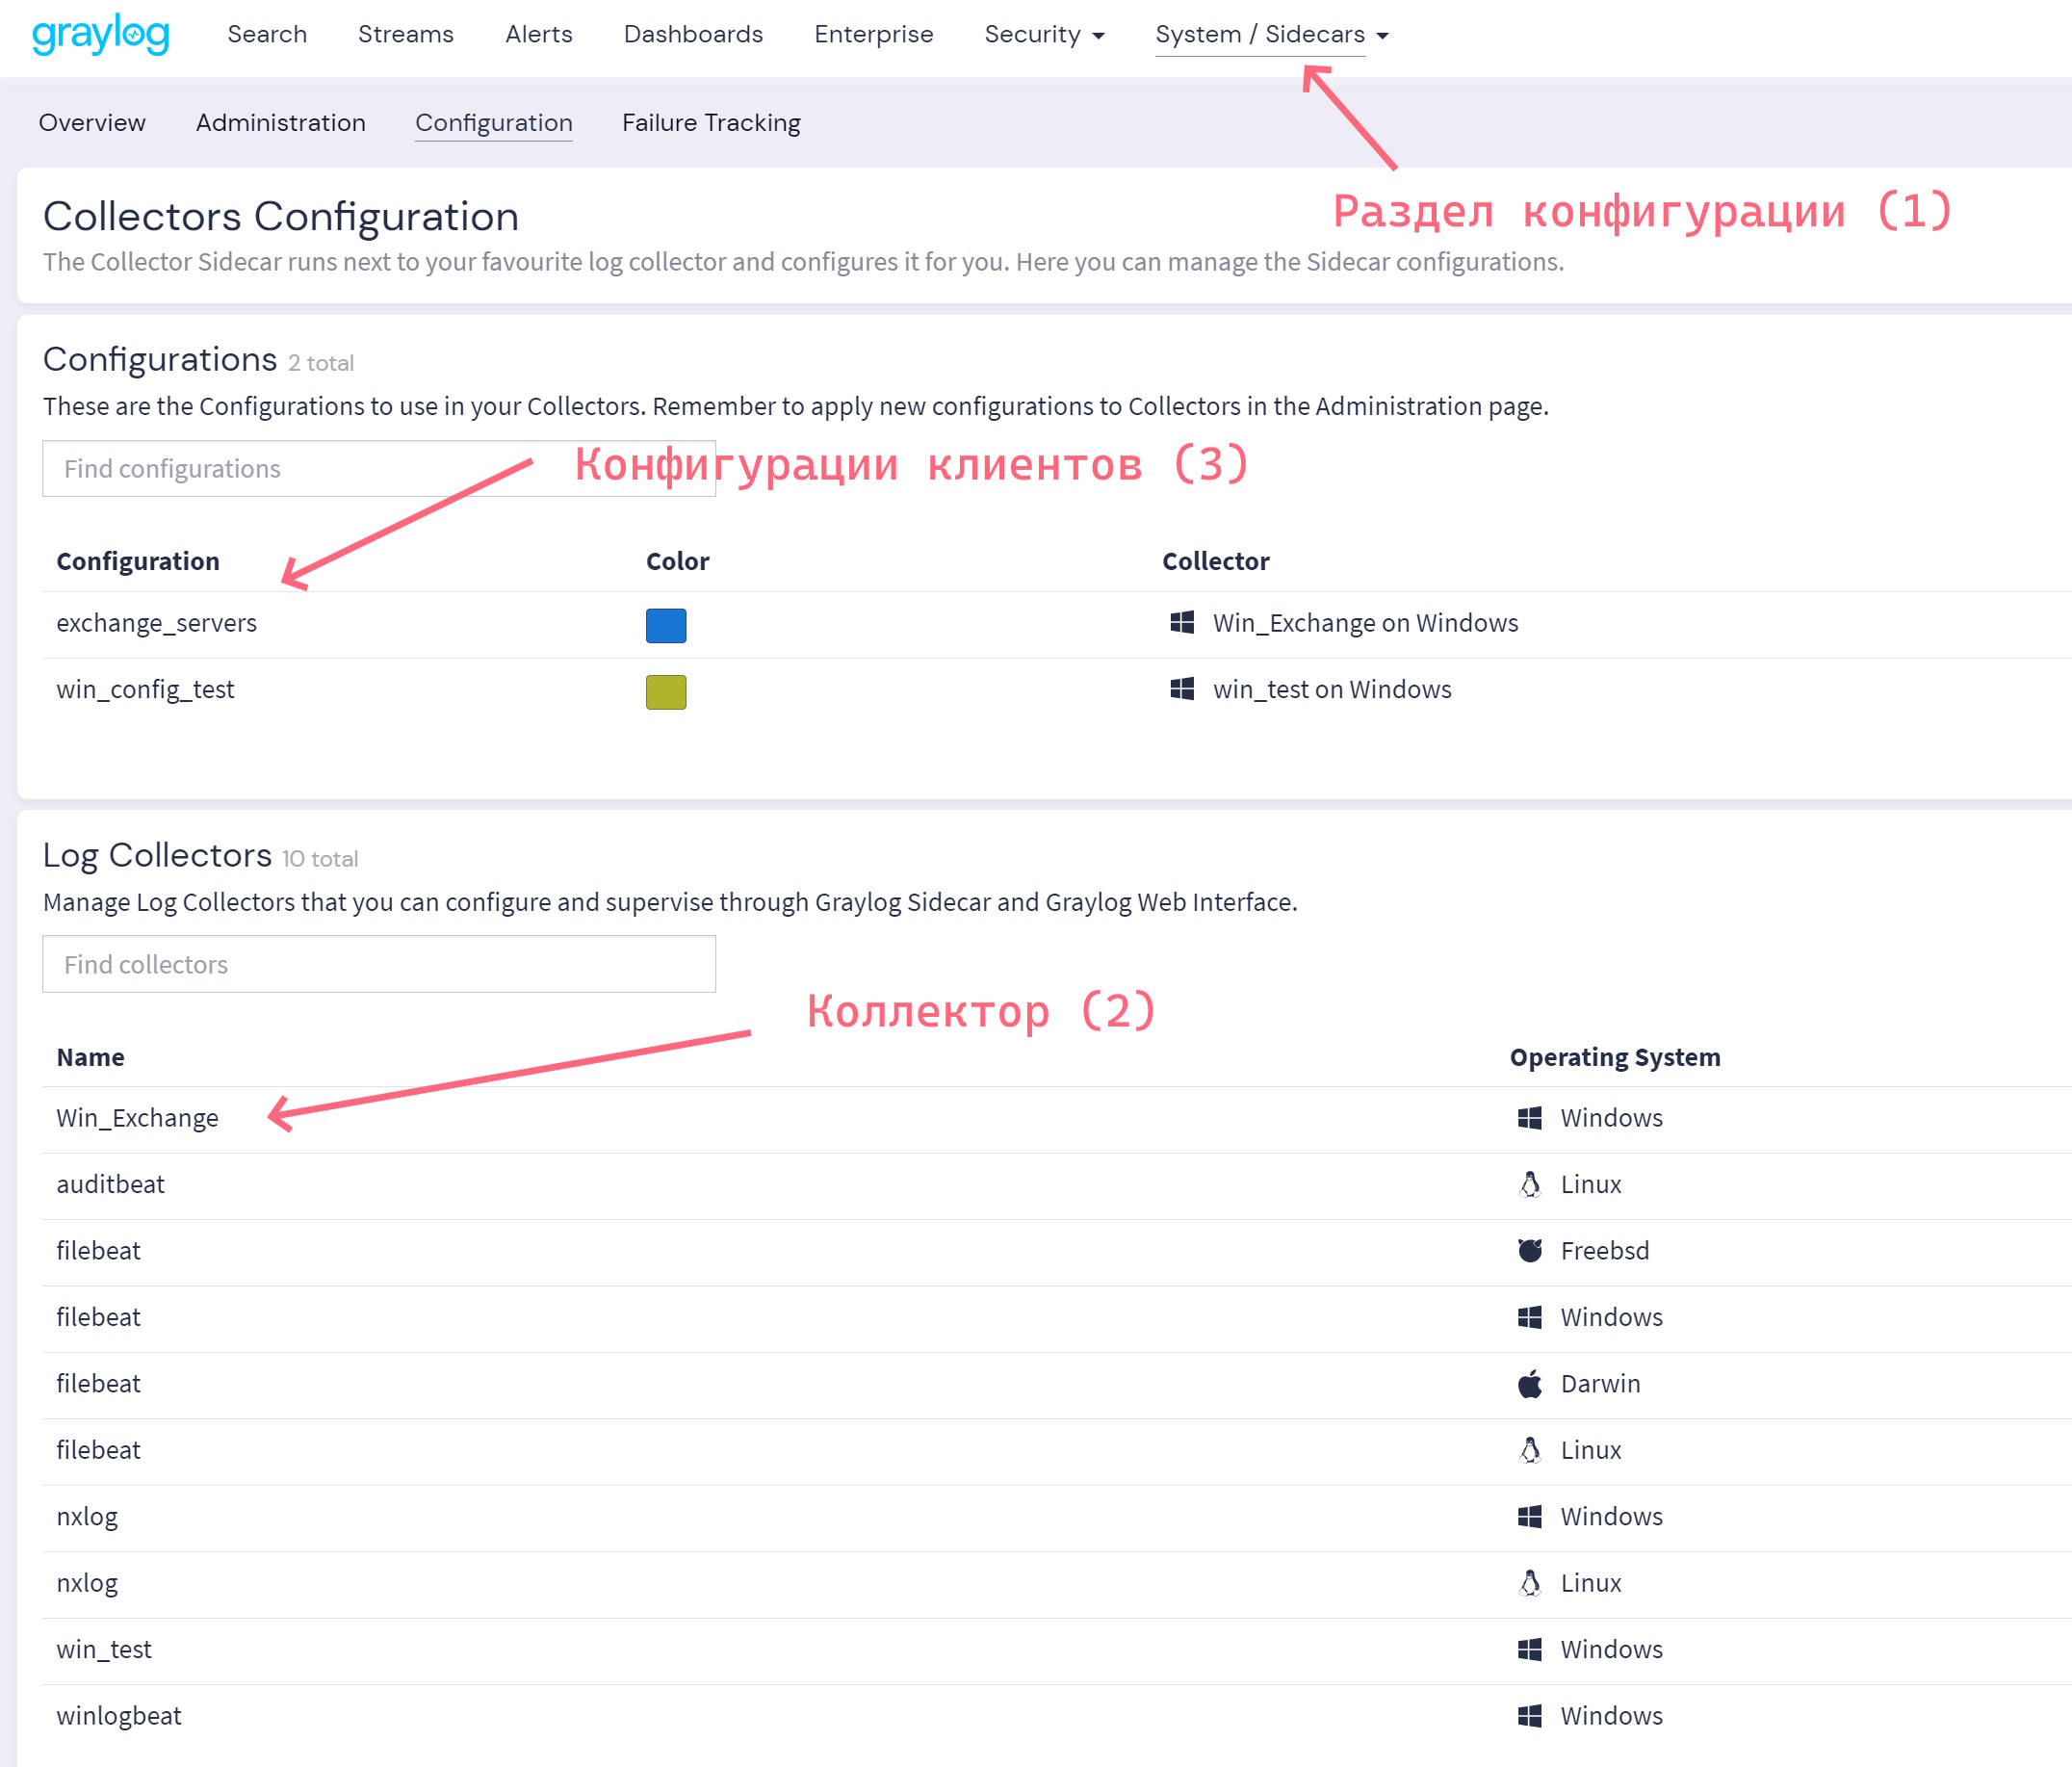Open the winlogbeat collector entry

pyautogui.click(x=119, y=1716)
